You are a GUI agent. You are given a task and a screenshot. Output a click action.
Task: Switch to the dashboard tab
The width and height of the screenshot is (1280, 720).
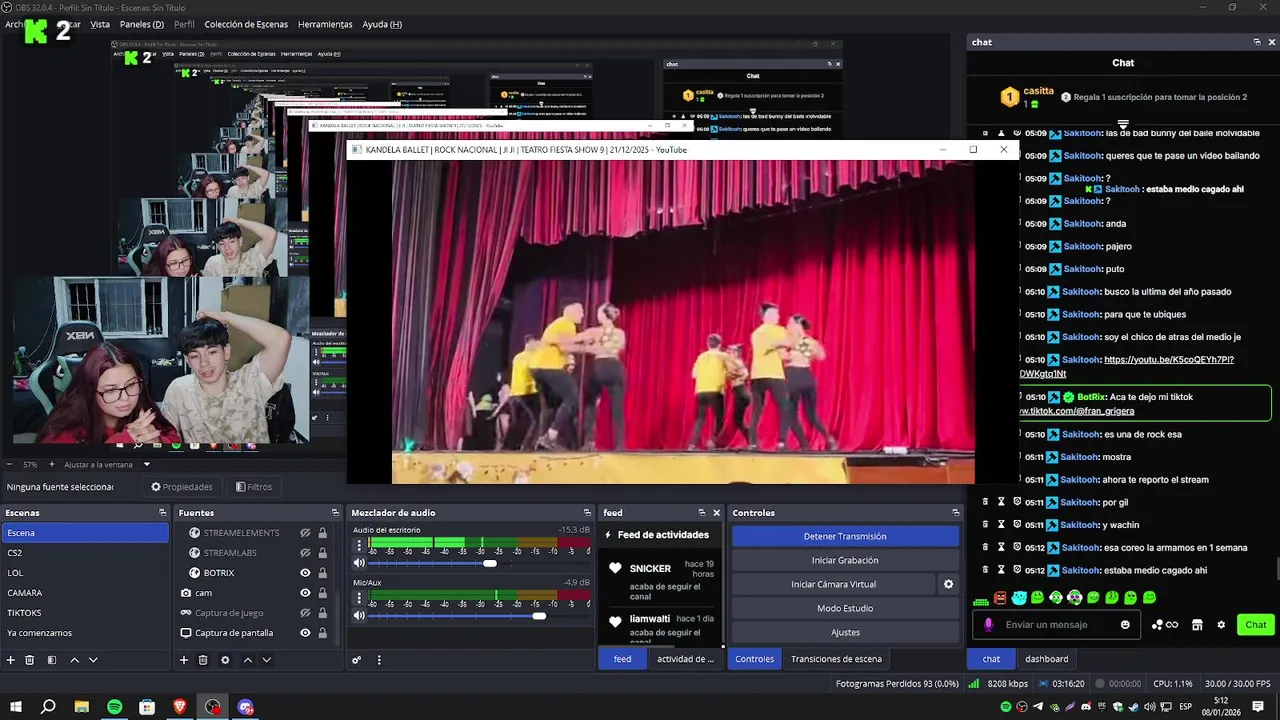pyautogui.click(x=1047, y=659)
